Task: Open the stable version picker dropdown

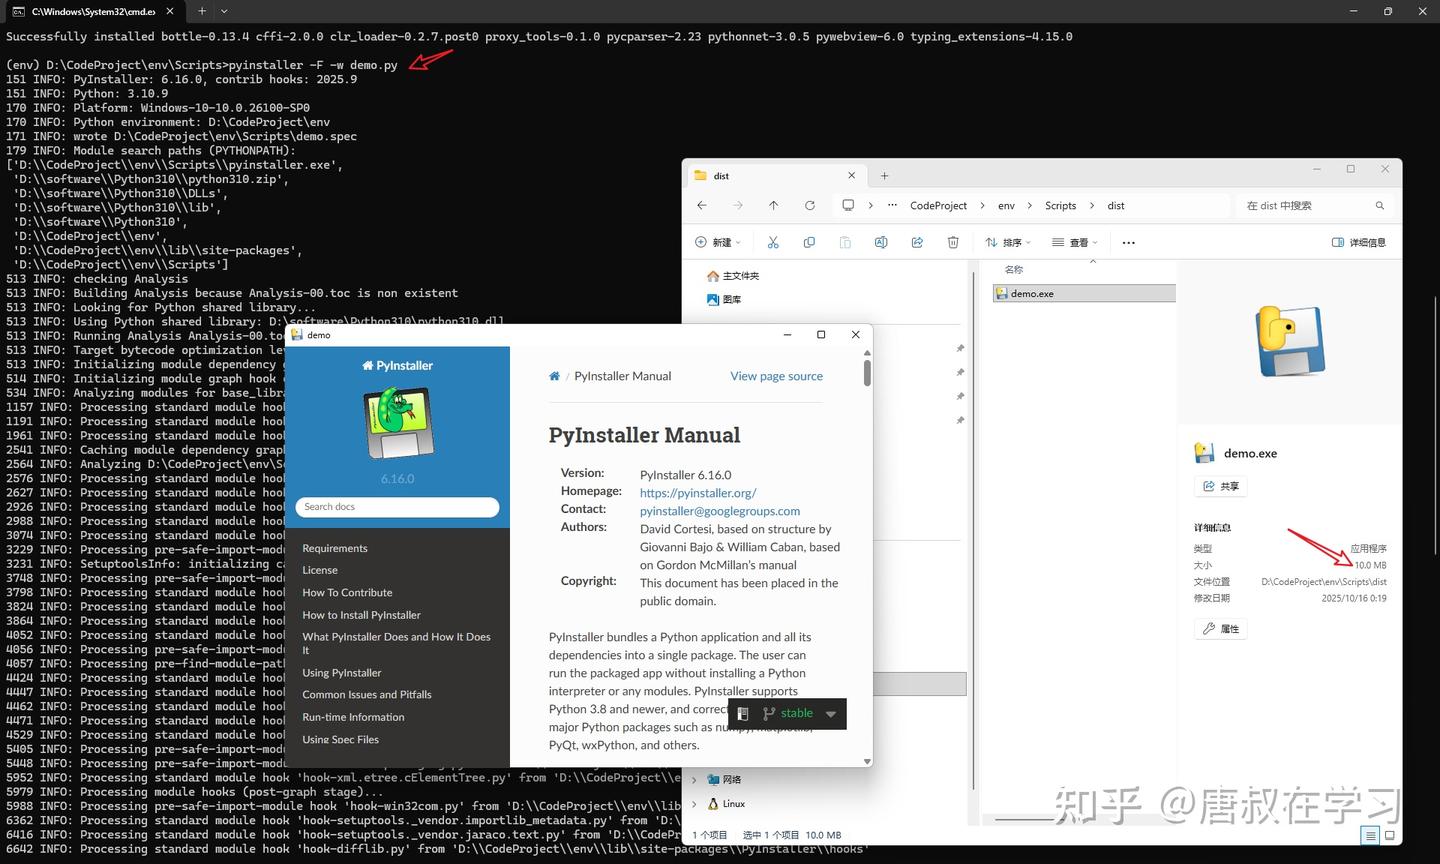Action: (x=831, y=713)
